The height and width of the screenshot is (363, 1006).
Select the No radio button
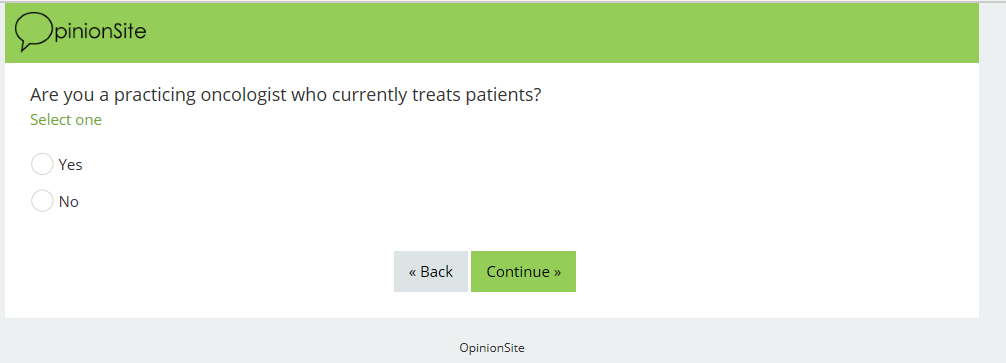point(42,201)
